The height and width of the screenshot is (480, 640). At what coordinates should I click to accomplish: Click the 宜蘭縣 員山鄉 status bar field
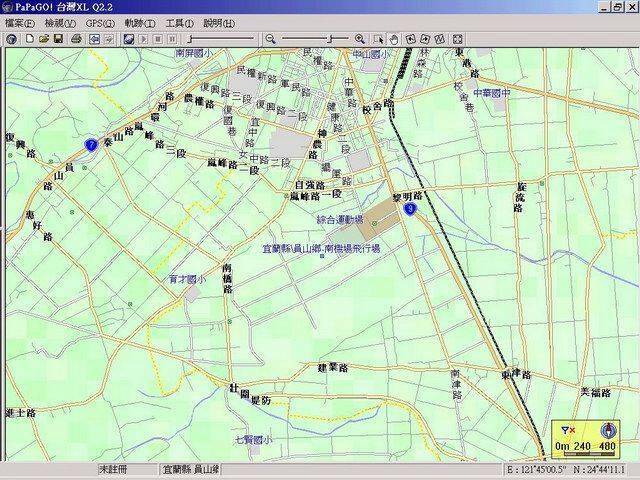coord(191,470)
